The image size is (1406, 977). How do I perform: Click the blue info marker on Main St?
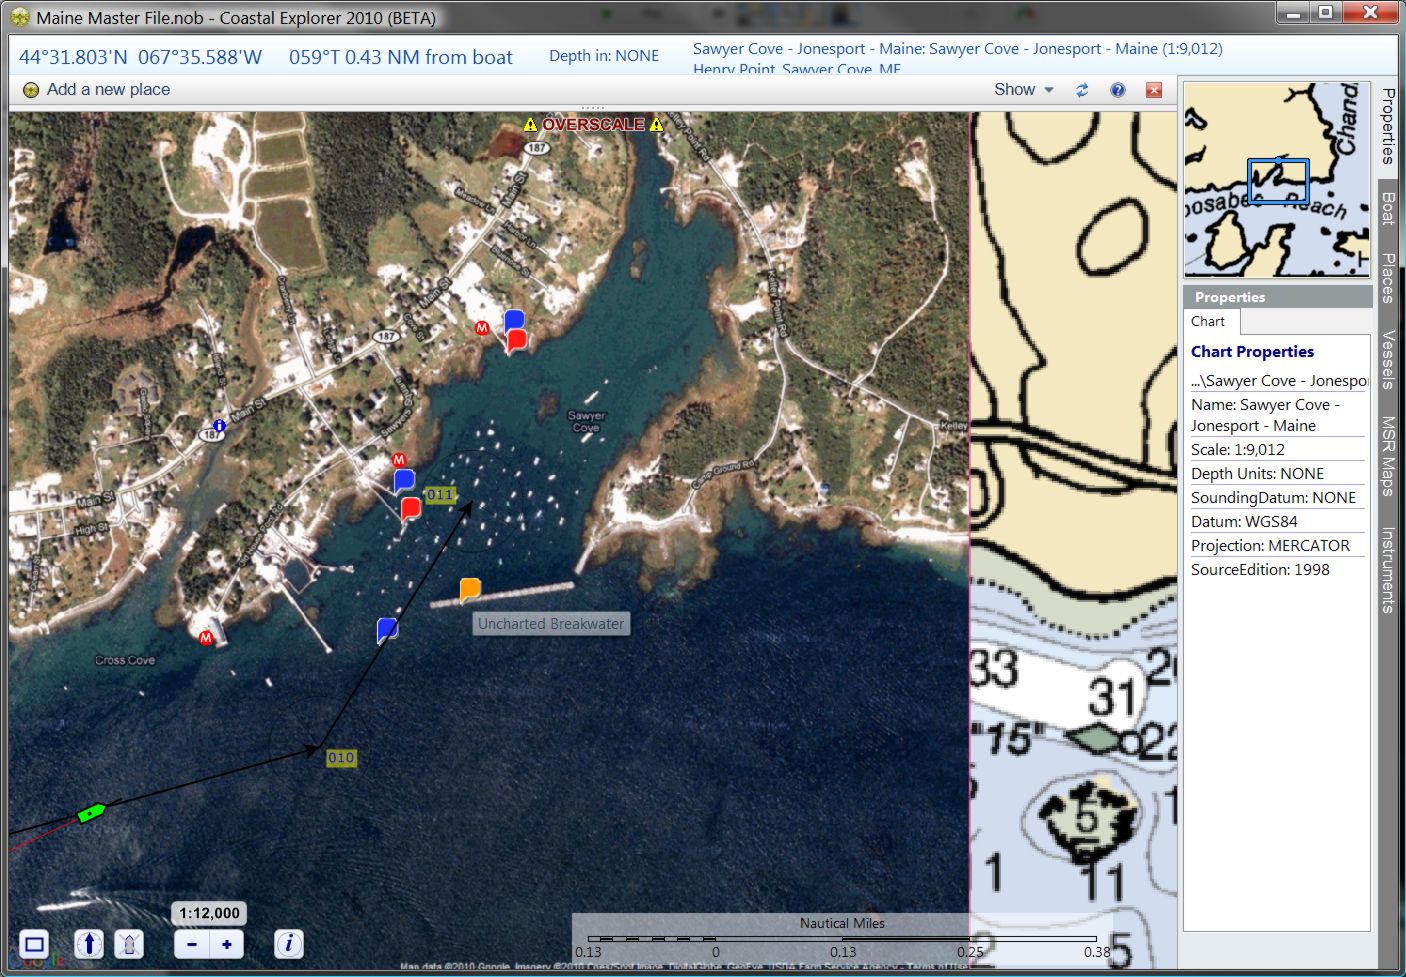[x=219, y=425]
